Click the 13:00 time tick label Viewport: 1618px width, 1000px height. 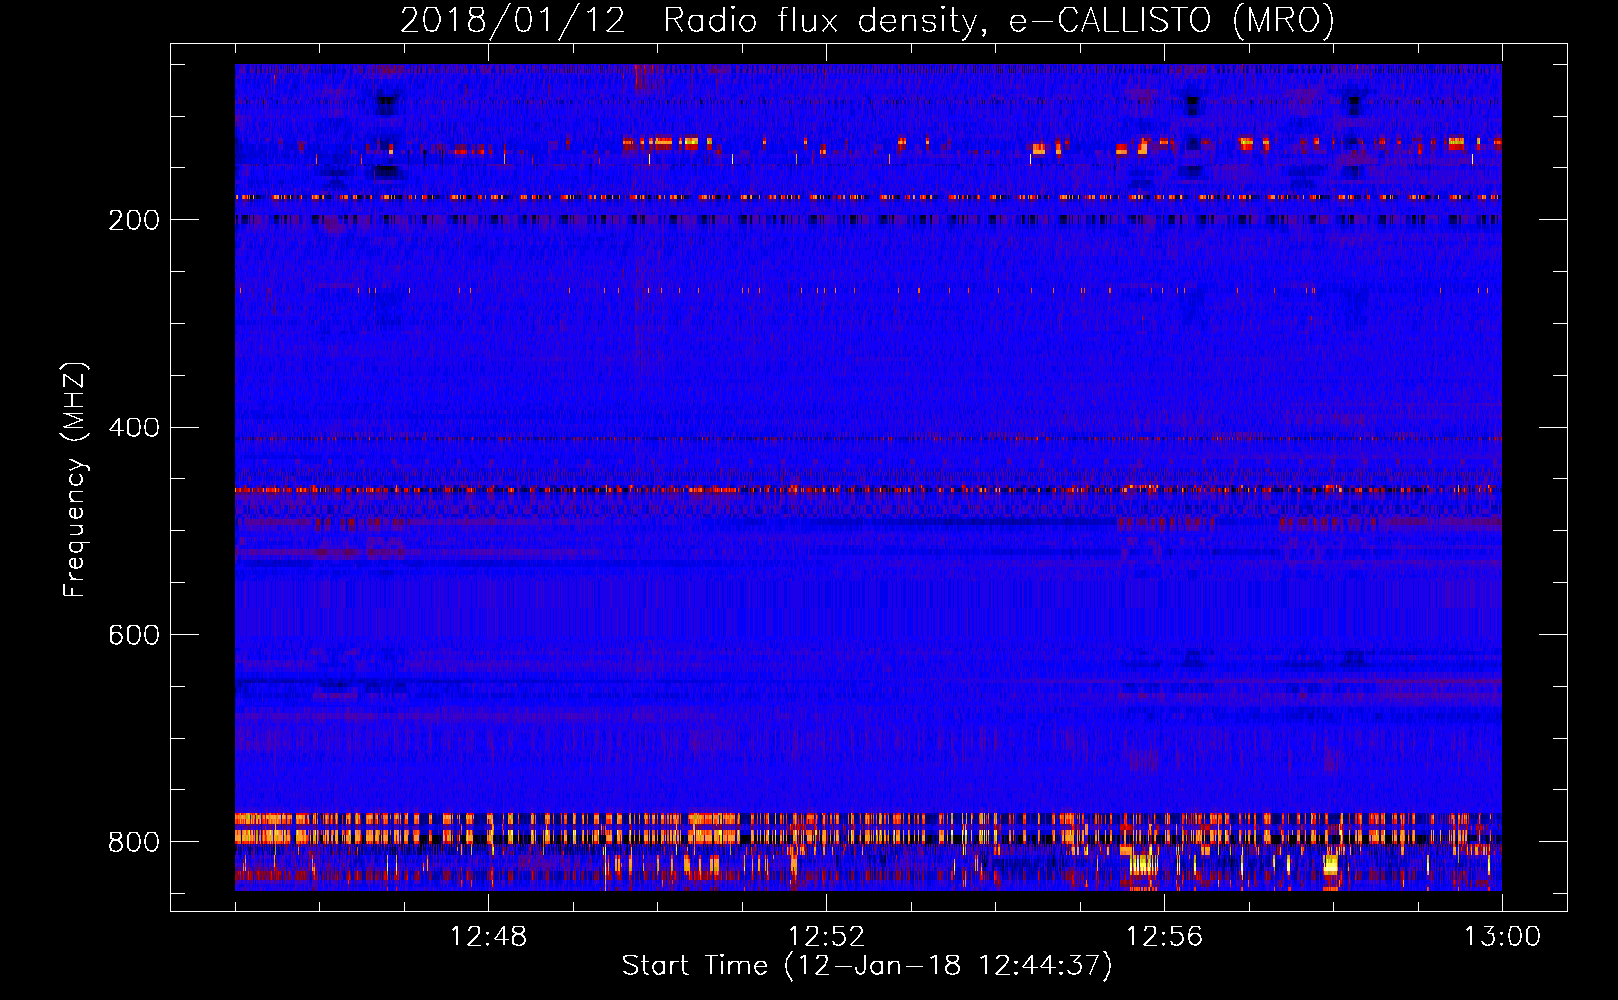(x=1502, y=937)
